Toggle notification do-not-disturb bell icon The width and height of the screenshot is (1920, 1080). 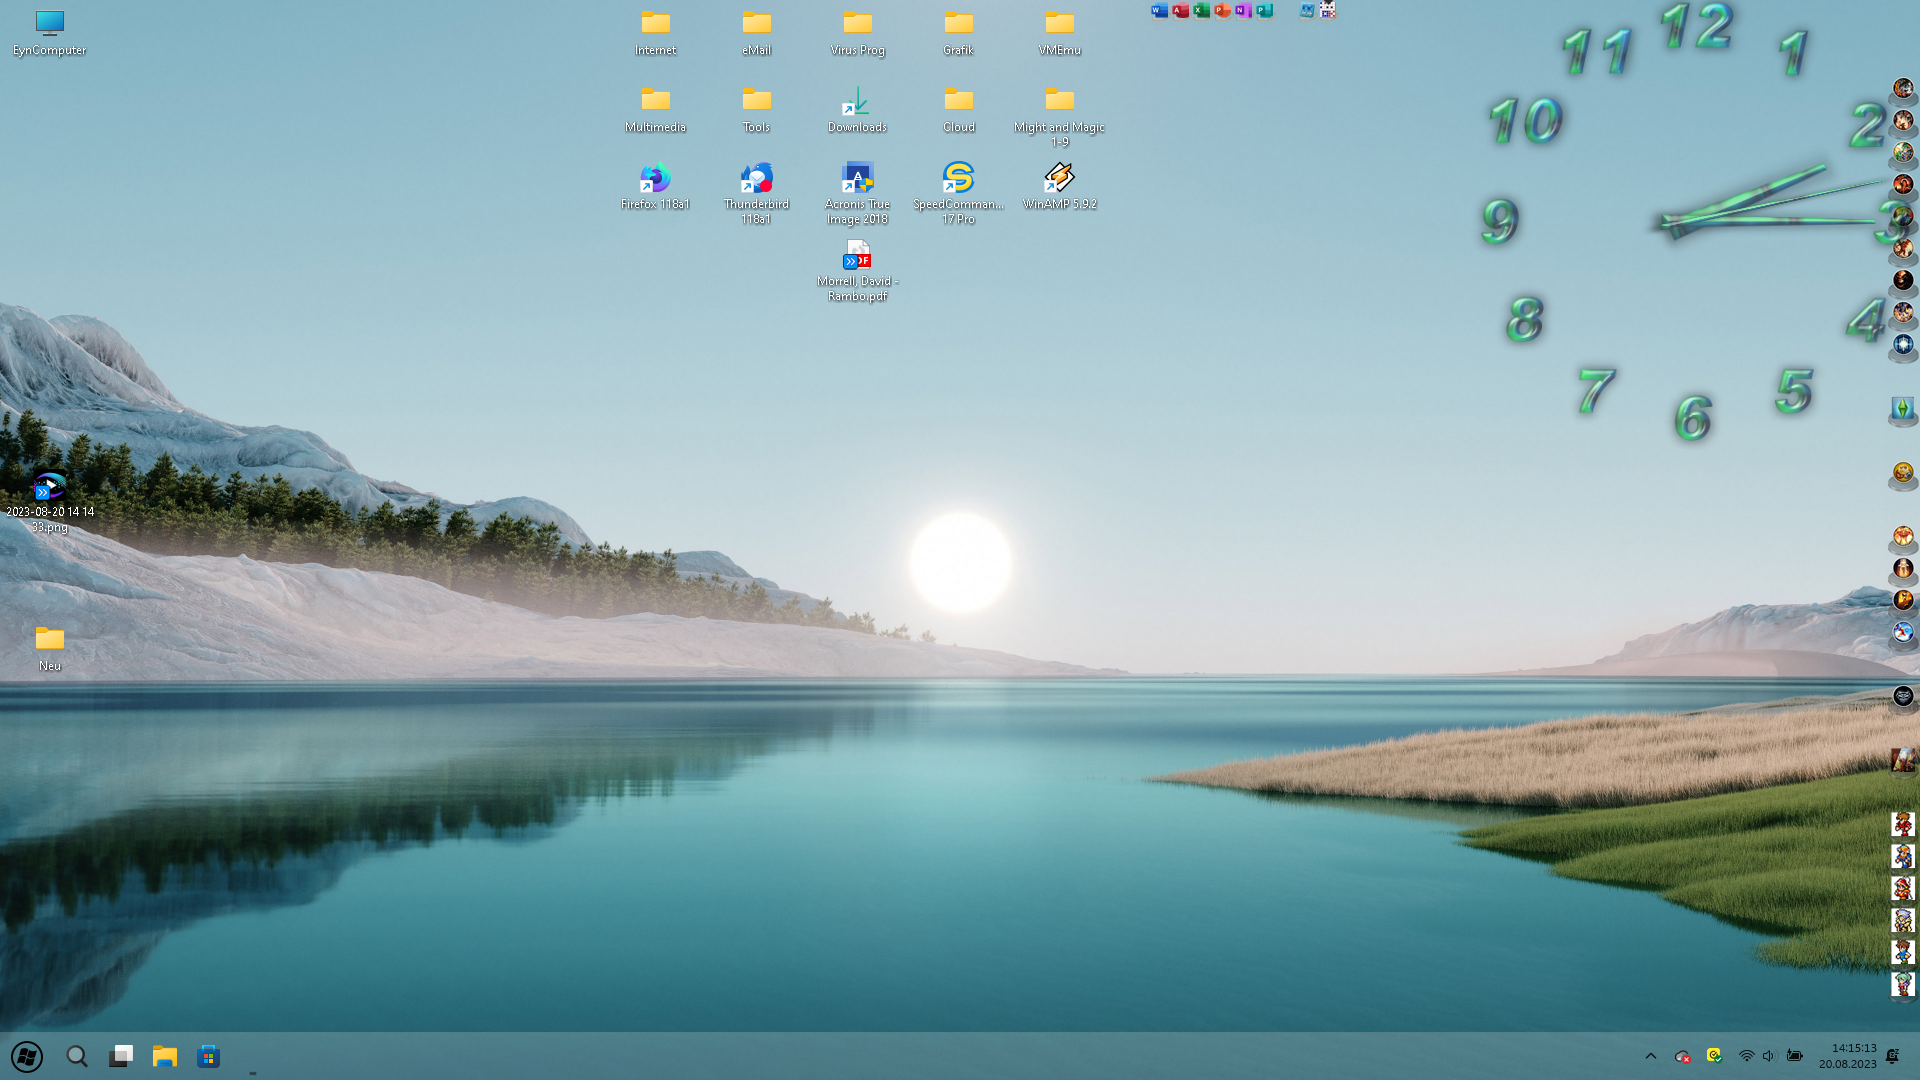(x=1892, y=1056)
